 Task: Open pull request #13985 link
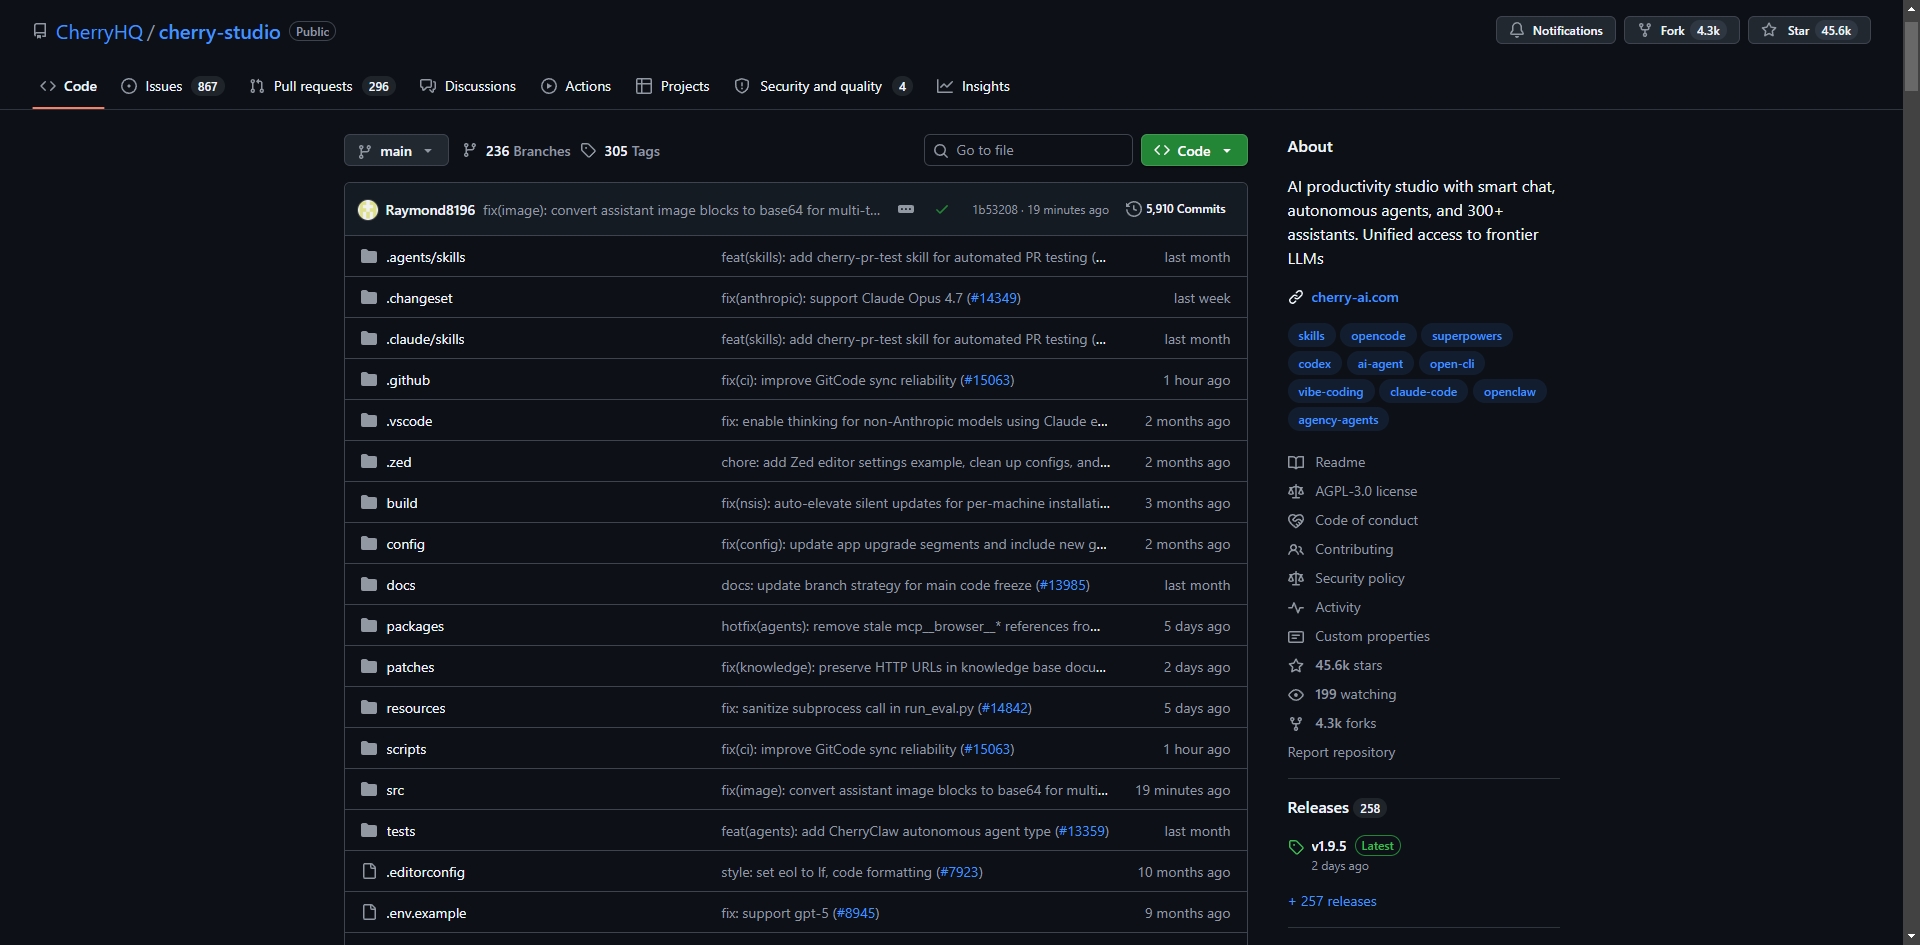(x=1063, y=585)
